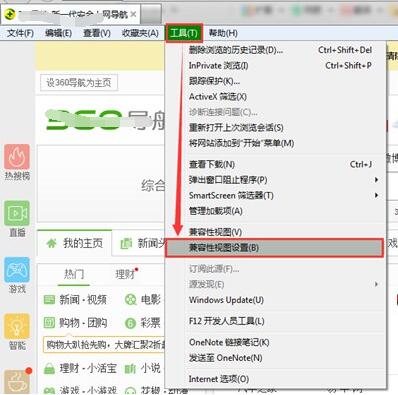The image size is (398, 395).
Task: Click the film reel 电影 icon
Action: click(130, 300)
